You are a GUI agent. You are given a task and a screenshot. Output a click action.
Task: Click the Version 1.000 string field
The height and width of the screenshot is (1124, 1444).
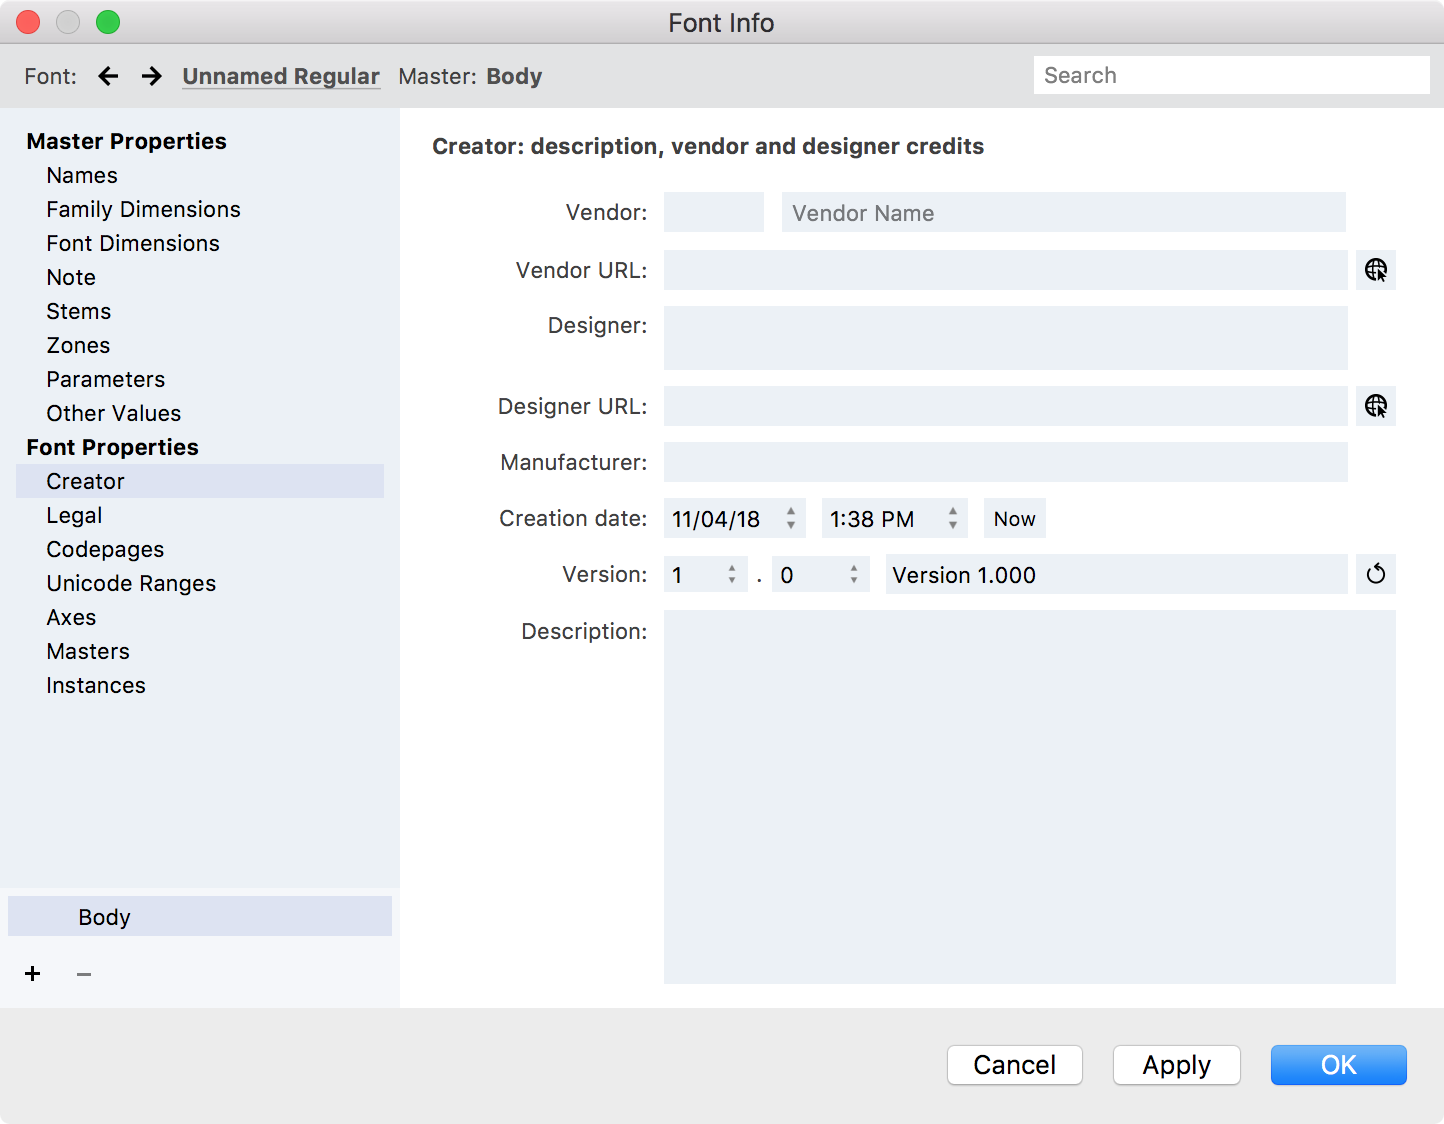coord(1117,574)
